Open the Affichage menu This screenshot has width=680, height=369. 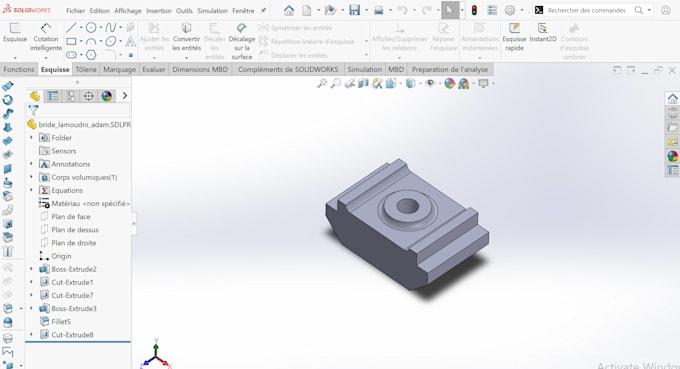pos(128,11)
